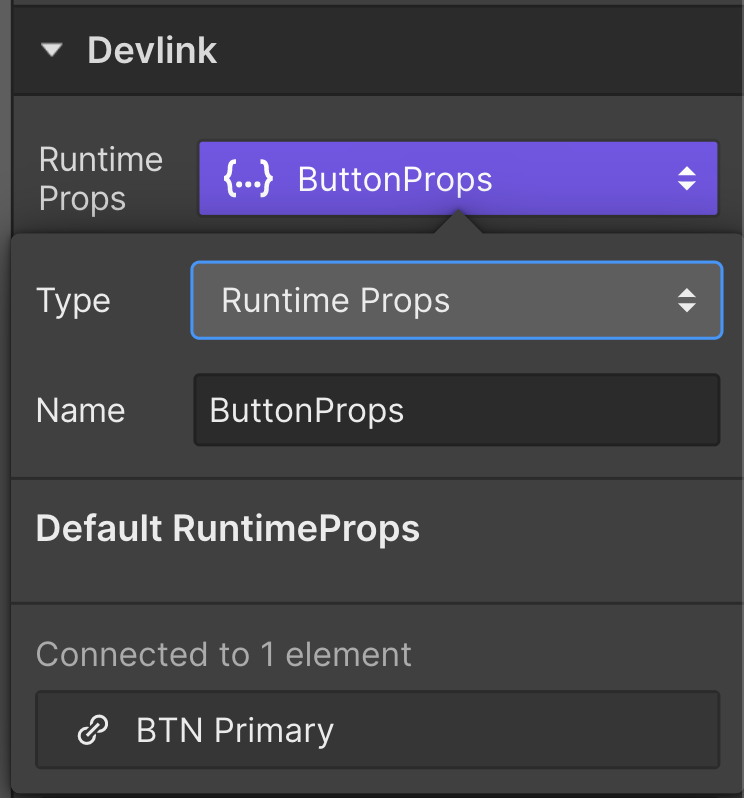Select the BTN Primary connected element row
This screenshot has width=744, height=798.
pyautogui.click(x=378, y=731)
